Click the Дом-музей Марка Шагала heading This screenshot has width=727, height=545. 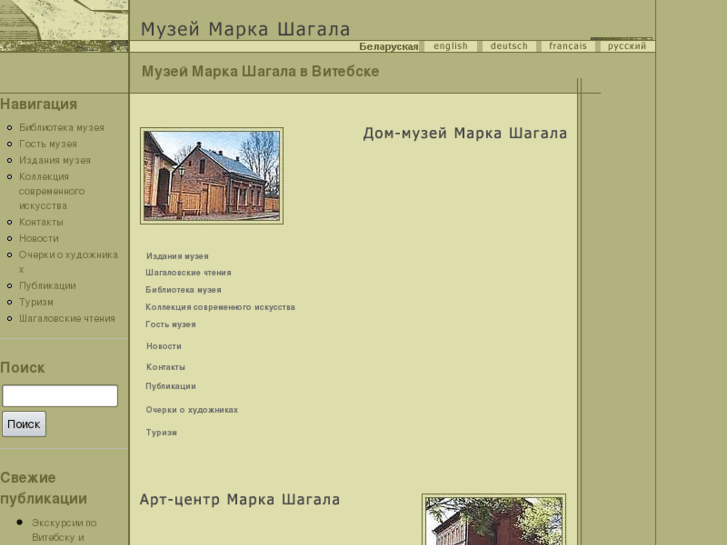coord(464,134)
